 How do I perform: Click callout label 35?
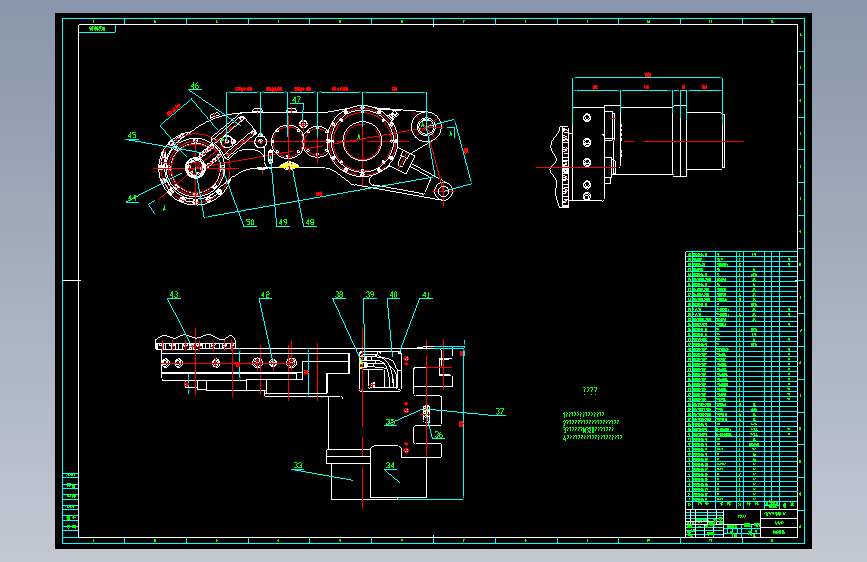point(390,422)
